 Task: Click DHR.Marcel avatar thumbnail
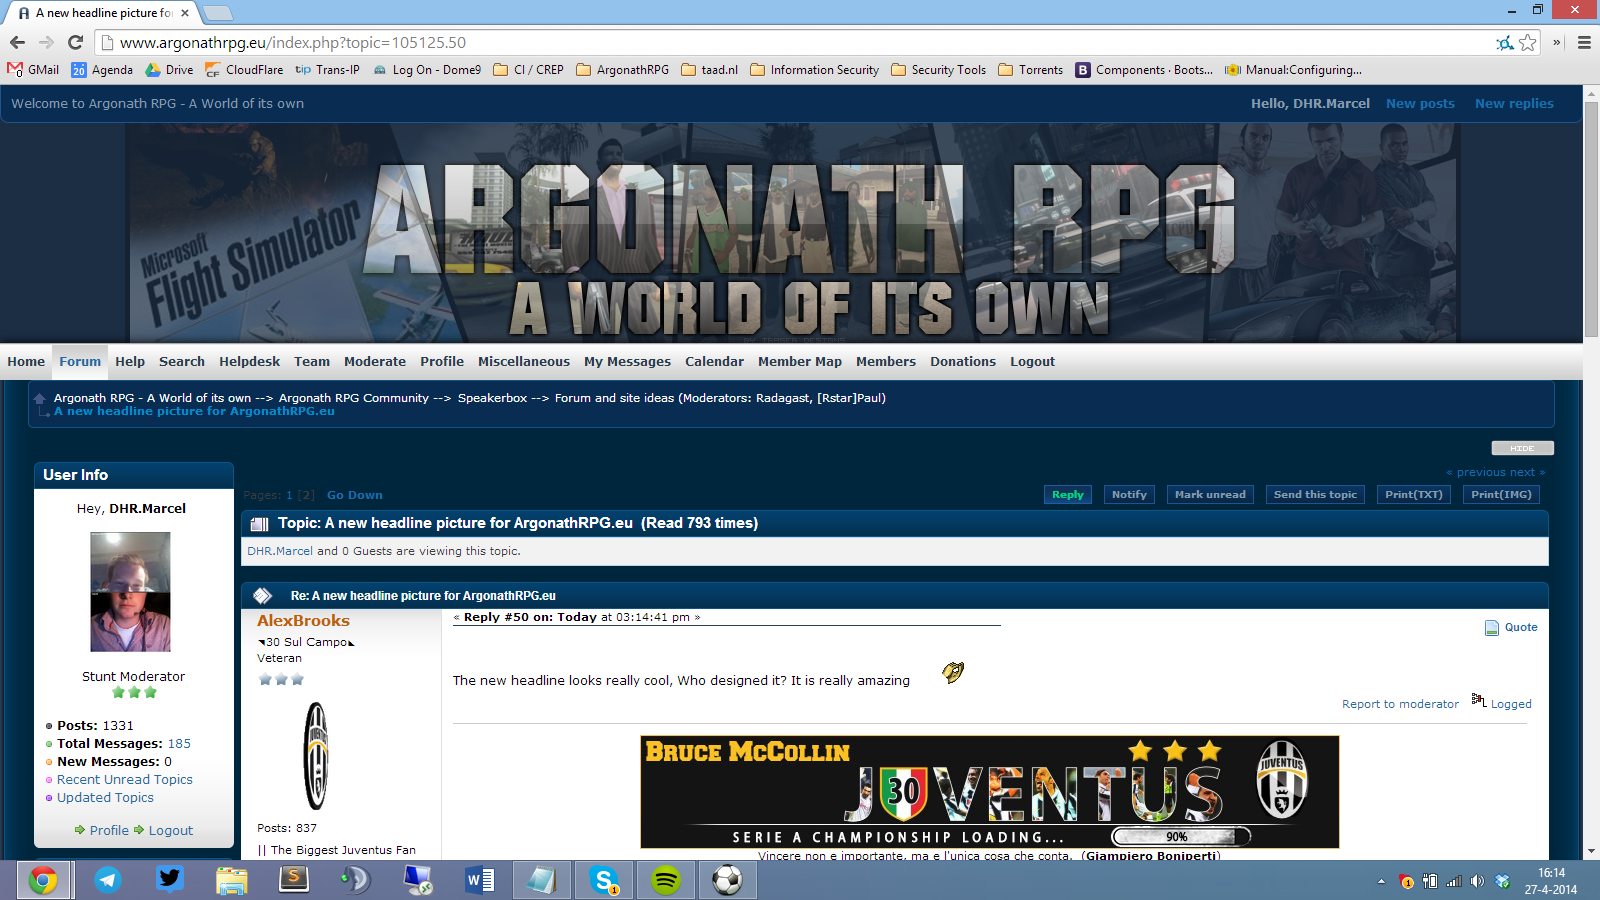click(x=130, y=592)
